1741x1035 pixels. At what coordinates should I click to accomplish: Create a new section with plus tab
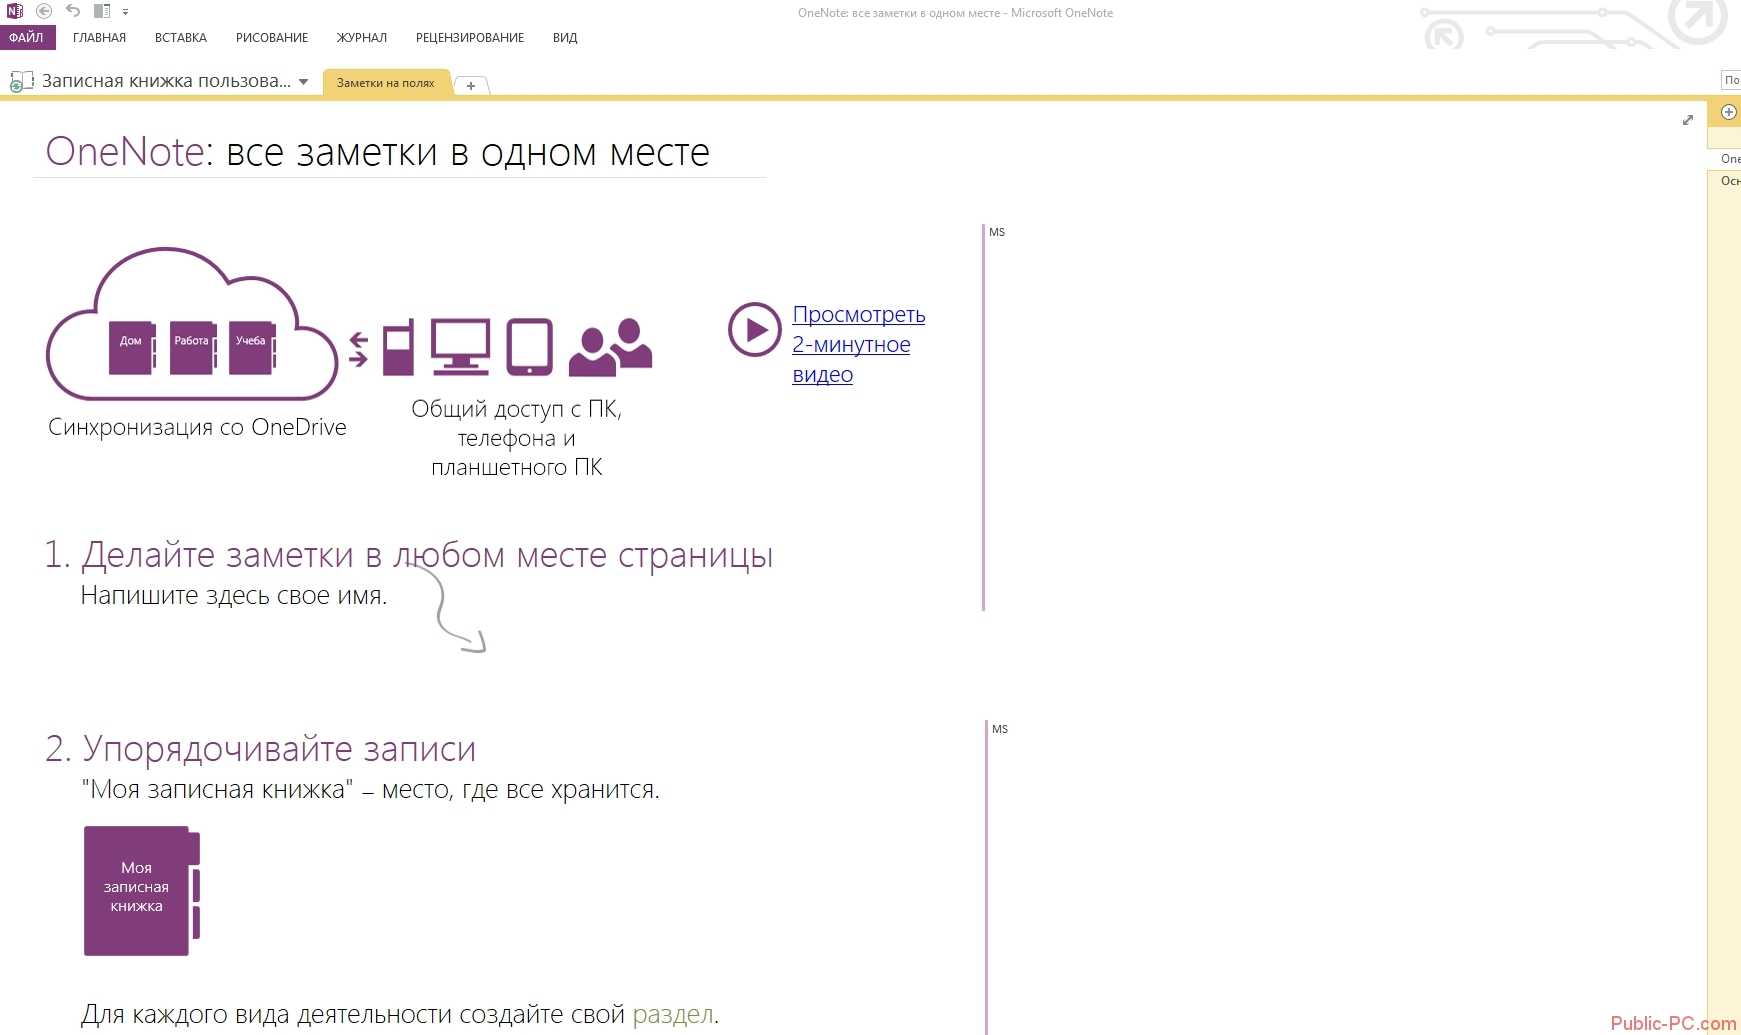pyautogui.click(x=471, y=86)
